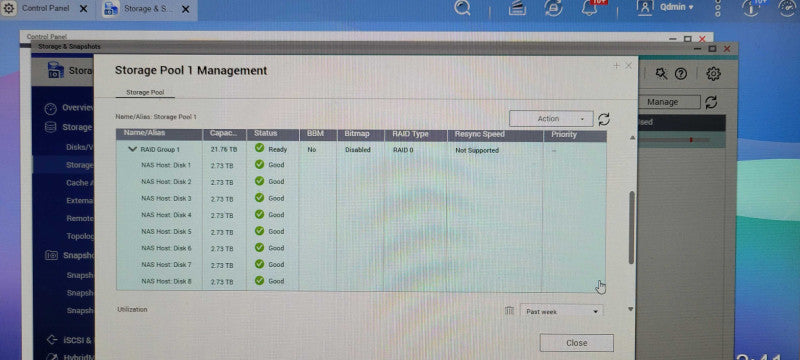Screen dimensions: 800x360
Task: Click the Storage & Snapshots logo icon
Action: [x=56, y=70]
